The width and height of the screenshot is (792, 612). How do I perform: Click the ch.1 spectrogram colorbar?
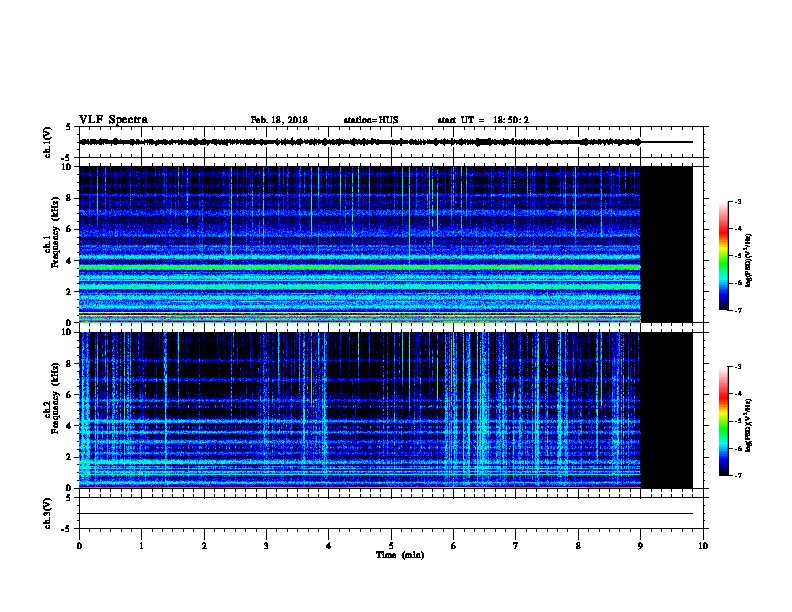(723, 256)
